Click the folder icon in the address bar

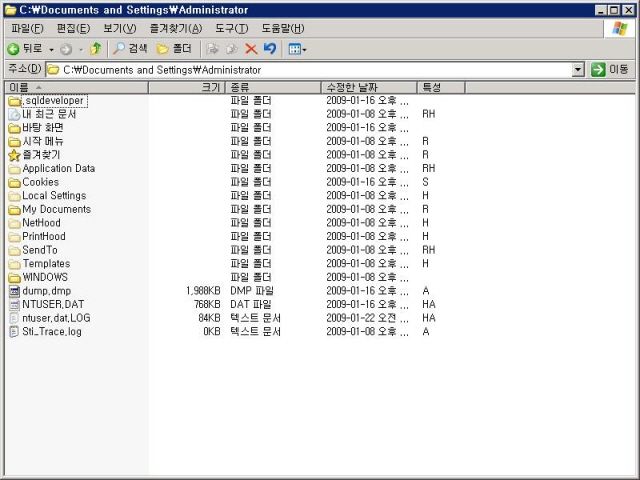(53, 70)
